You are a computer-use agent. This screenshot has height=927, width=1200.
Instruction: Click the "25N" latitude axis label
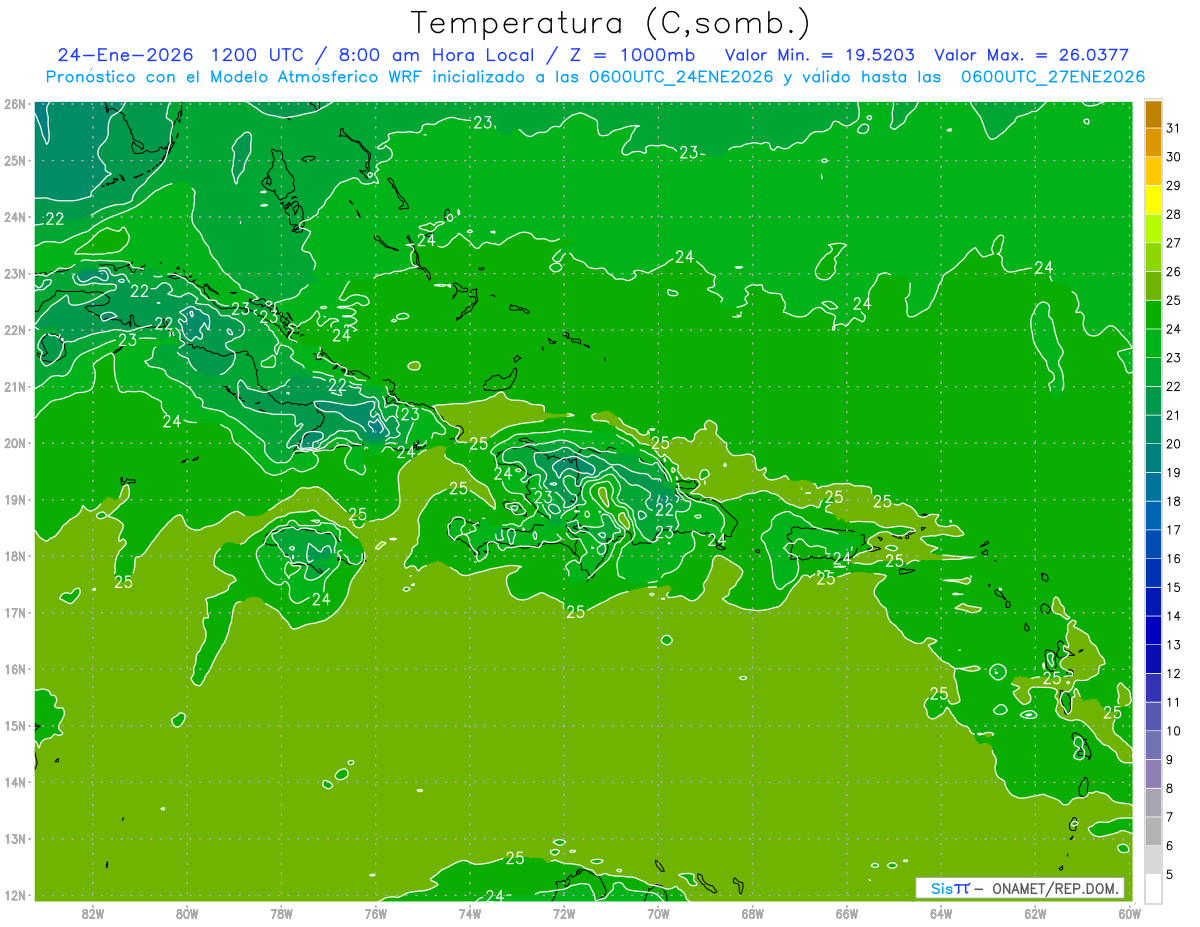click(x=15, y=160)
